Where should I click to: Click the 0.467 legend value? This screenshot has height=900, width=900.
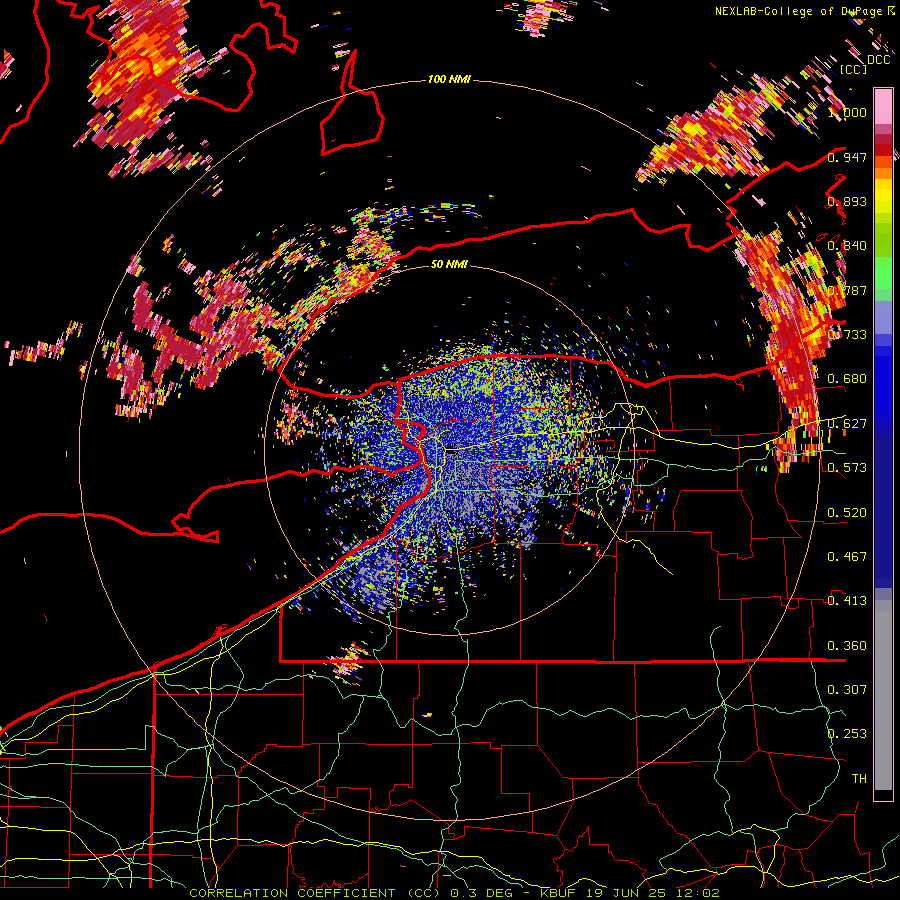(847, 557)
